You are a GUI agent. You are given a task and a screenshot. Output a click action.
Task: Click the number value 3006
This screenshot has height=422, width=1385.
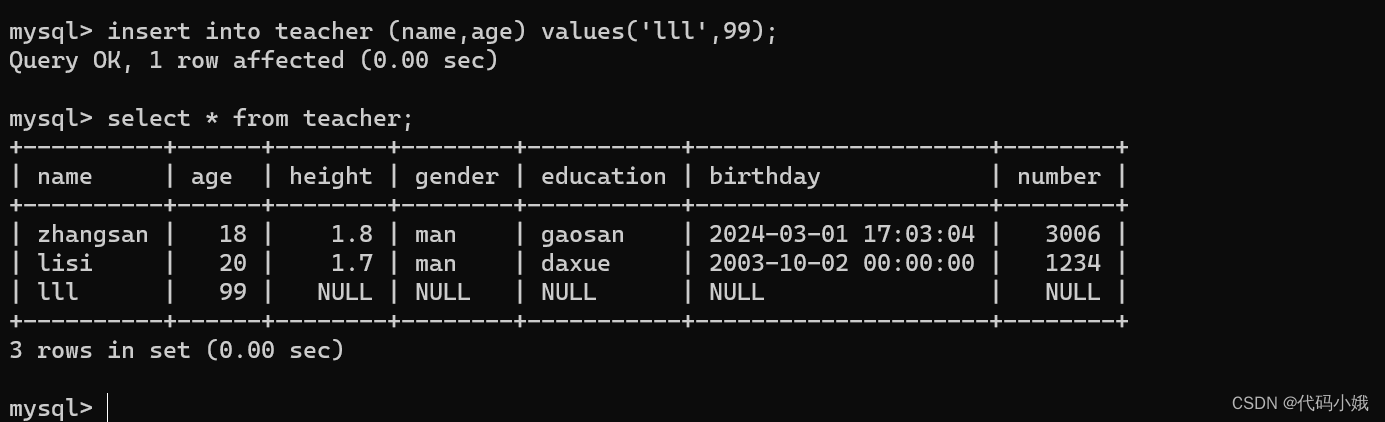[x=1072, y=234]
